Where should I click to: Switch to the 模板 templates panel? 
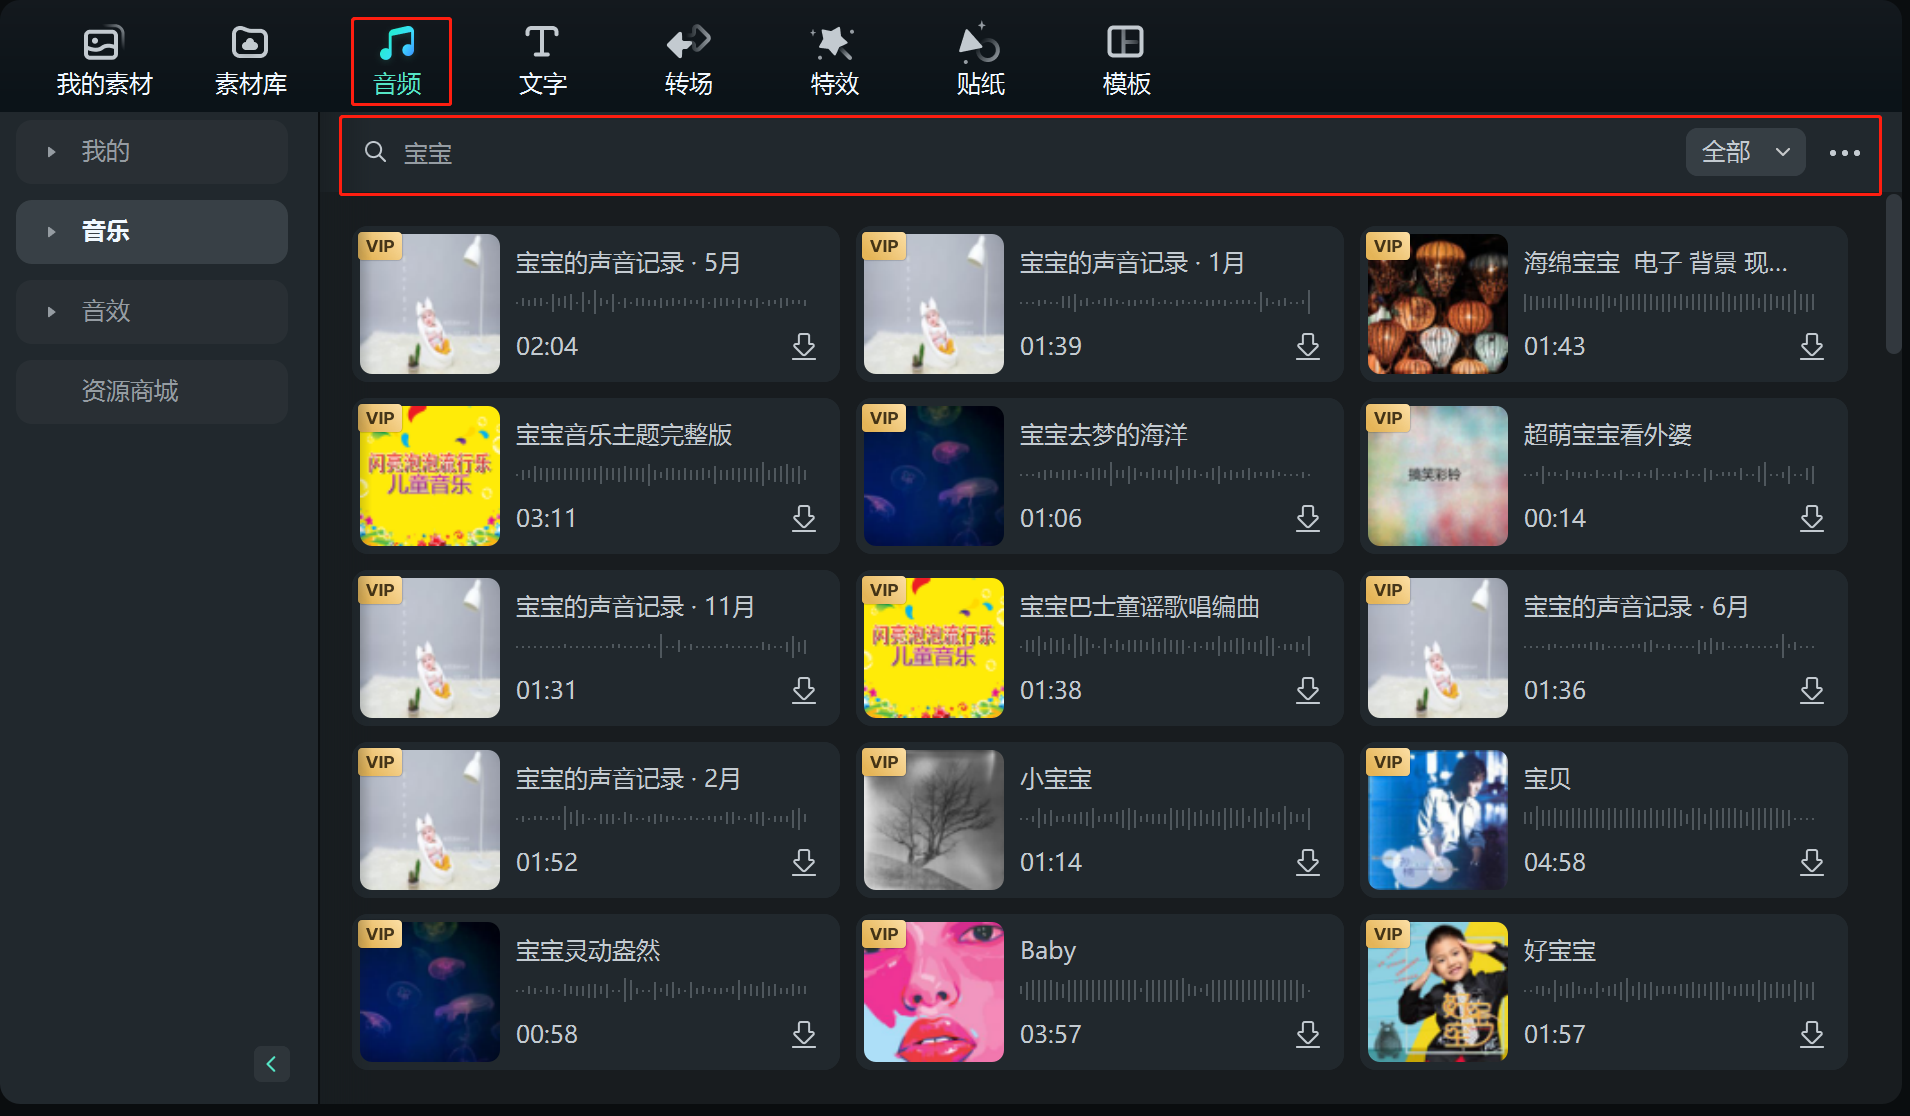[x=1126, y=58]
